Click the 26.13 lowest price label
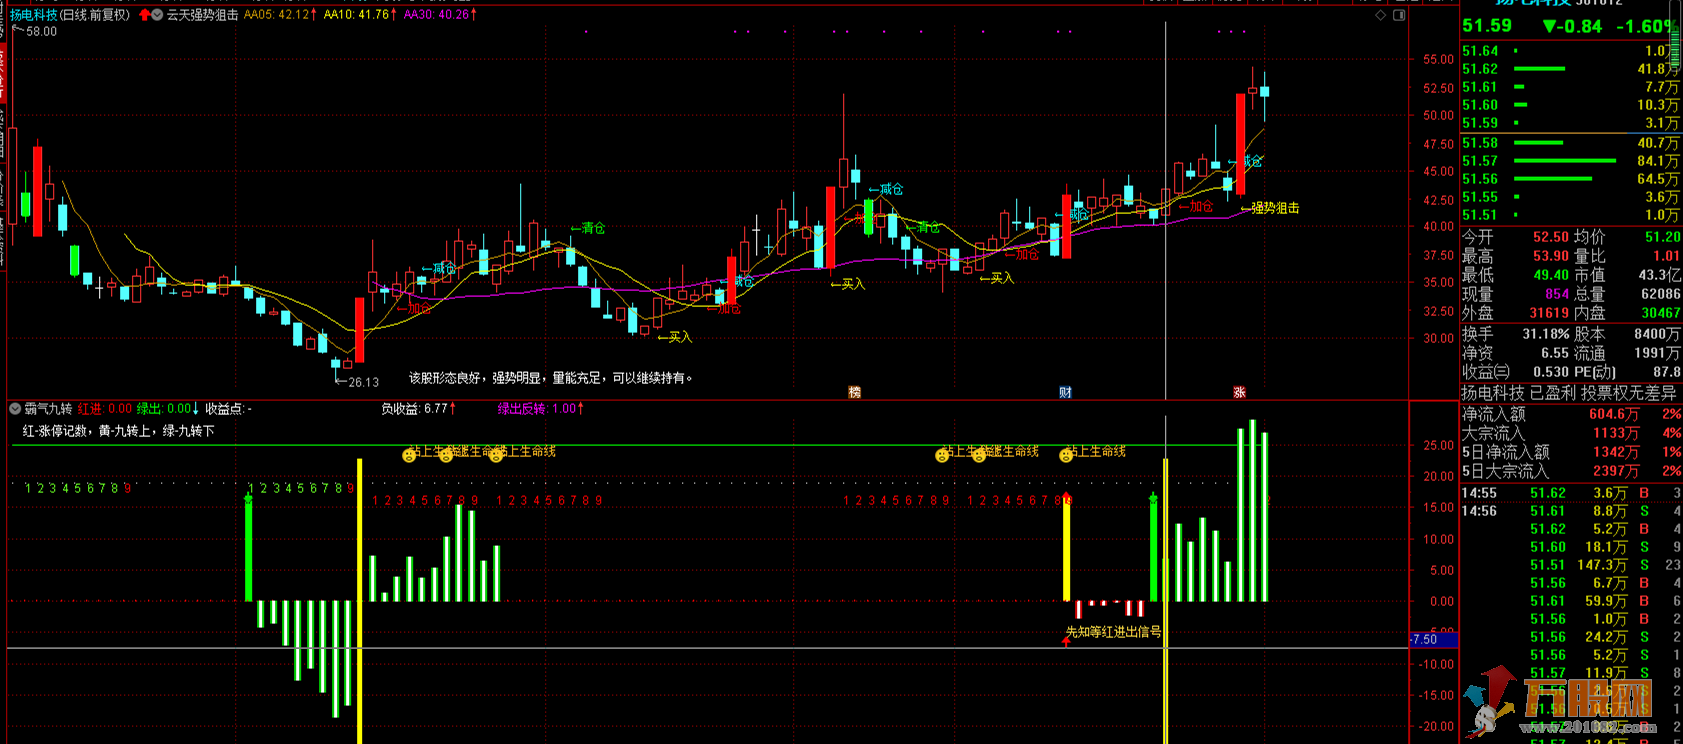 tap(362, 382)
